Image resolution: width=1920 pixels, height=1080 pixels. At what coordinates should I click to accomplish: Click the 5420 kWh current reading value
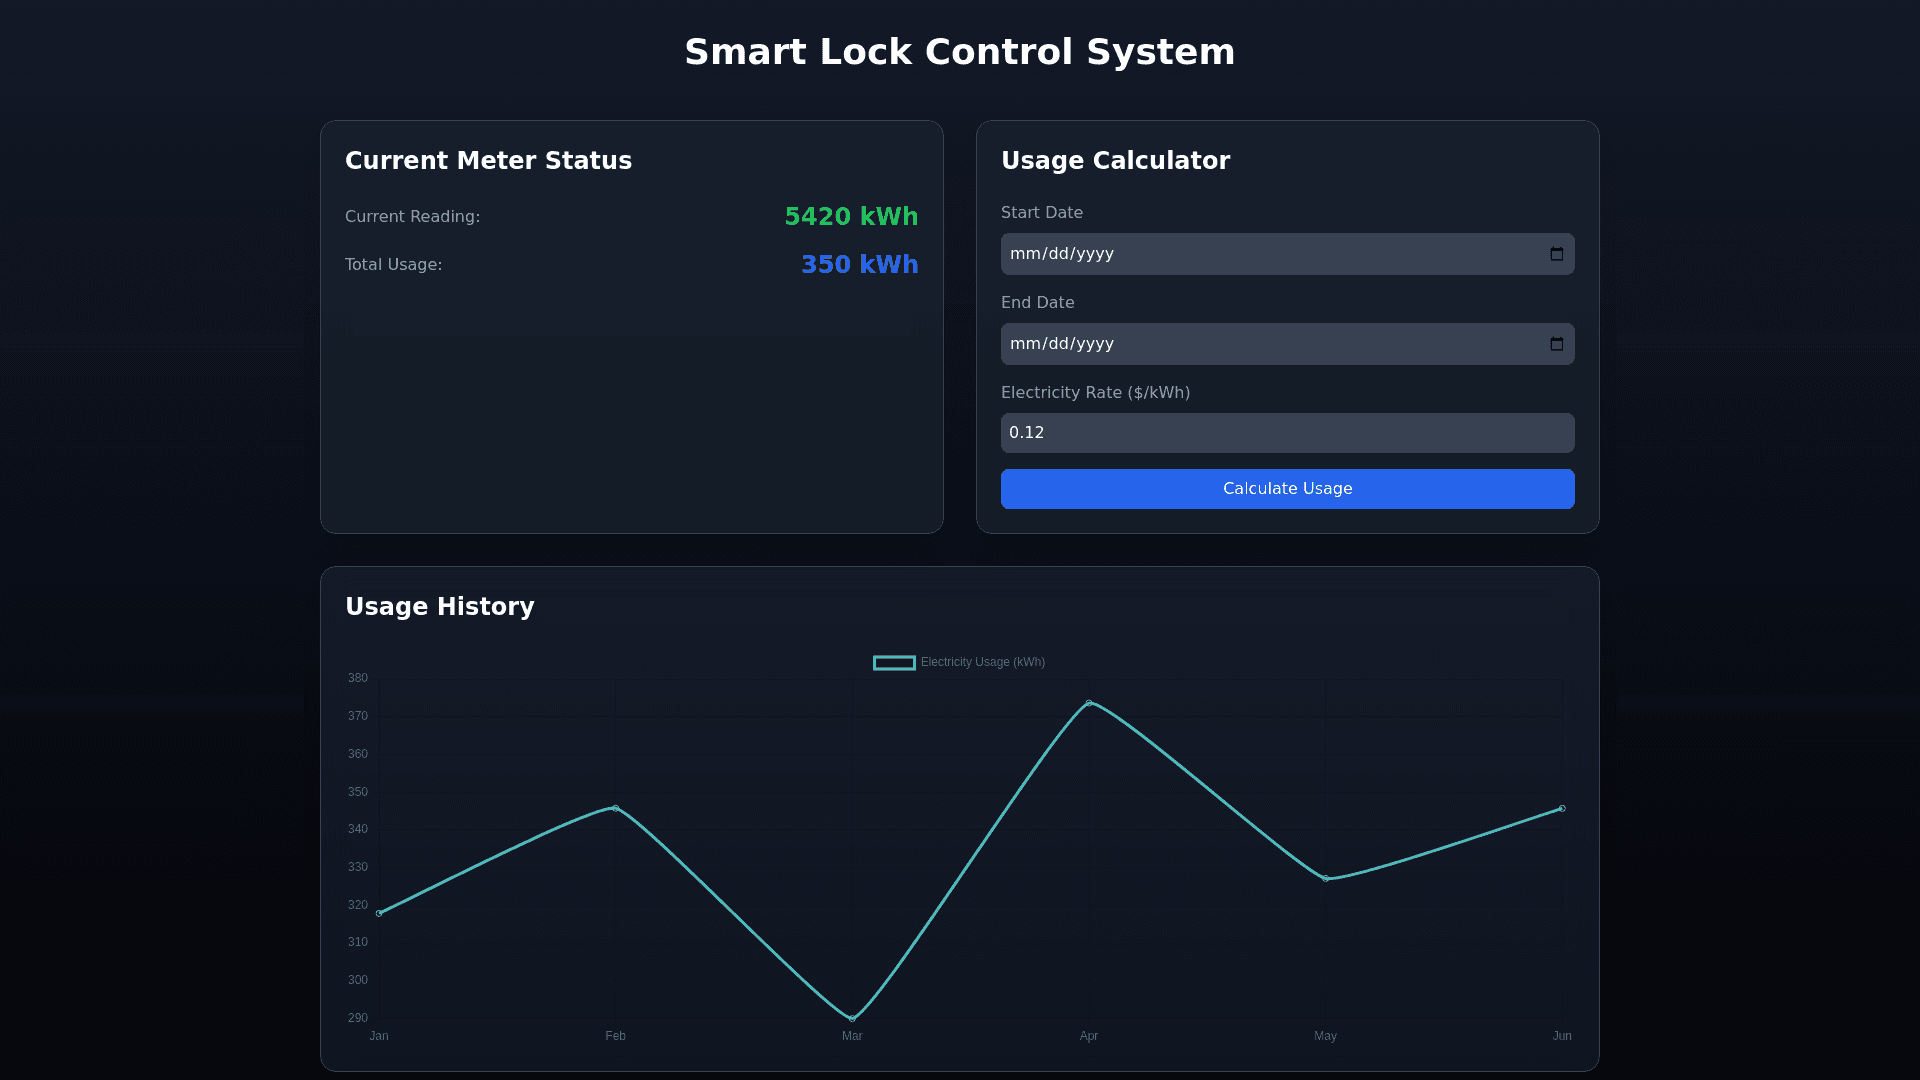point(851,217)
